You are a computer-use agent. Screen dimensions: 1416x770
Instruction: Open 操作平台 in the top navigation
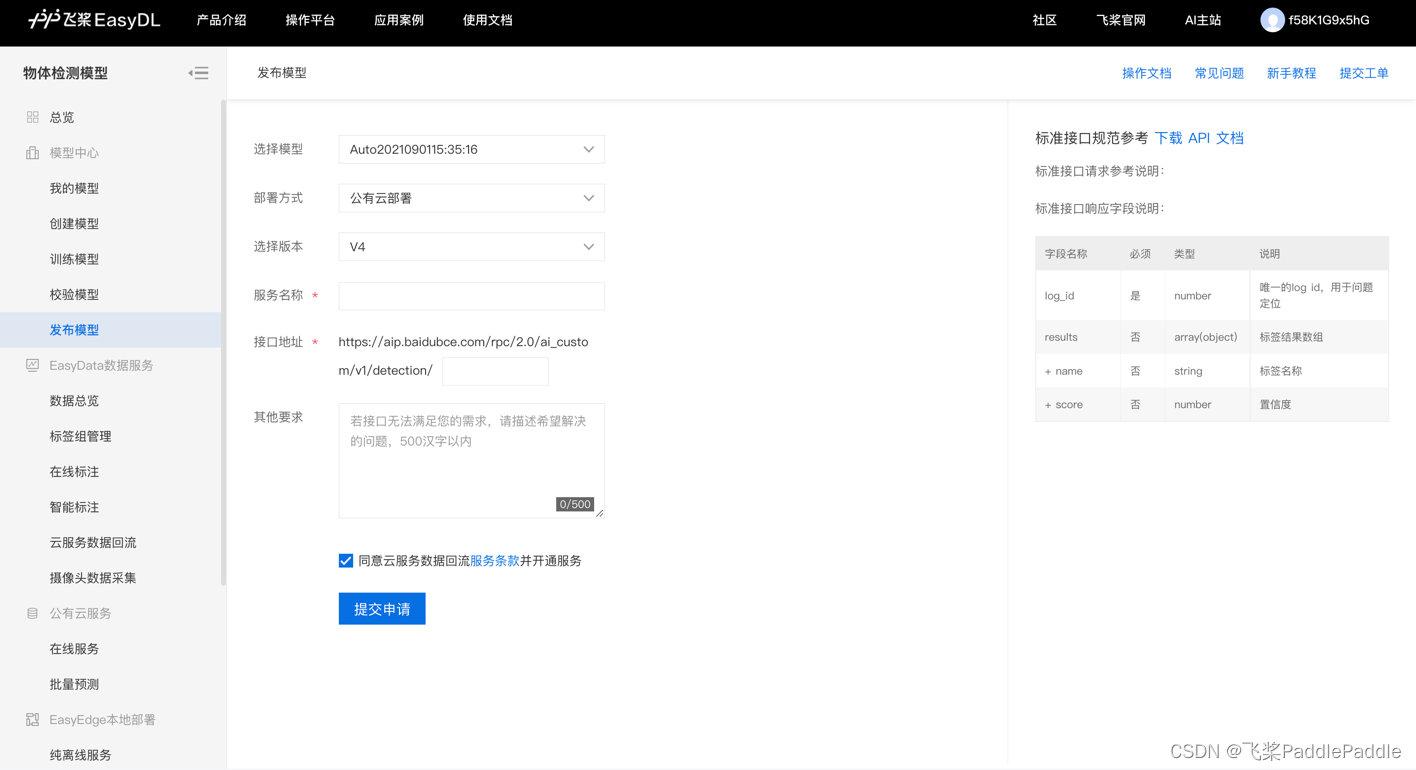310,20
